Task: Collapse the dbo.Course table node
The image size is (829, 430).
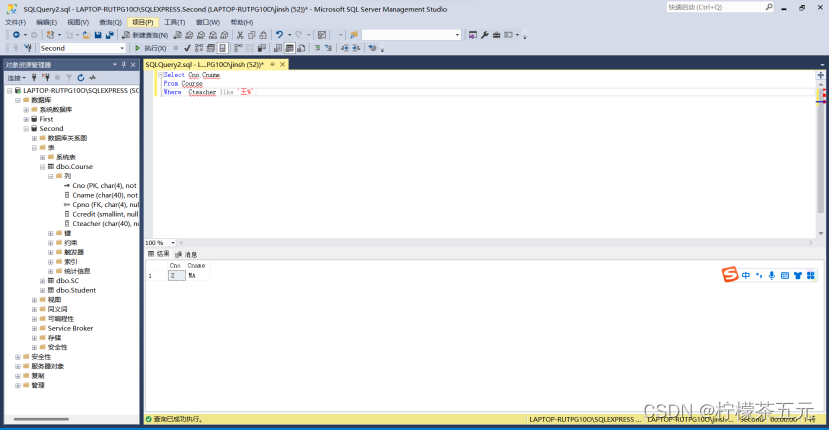Action: click(43, 167)
